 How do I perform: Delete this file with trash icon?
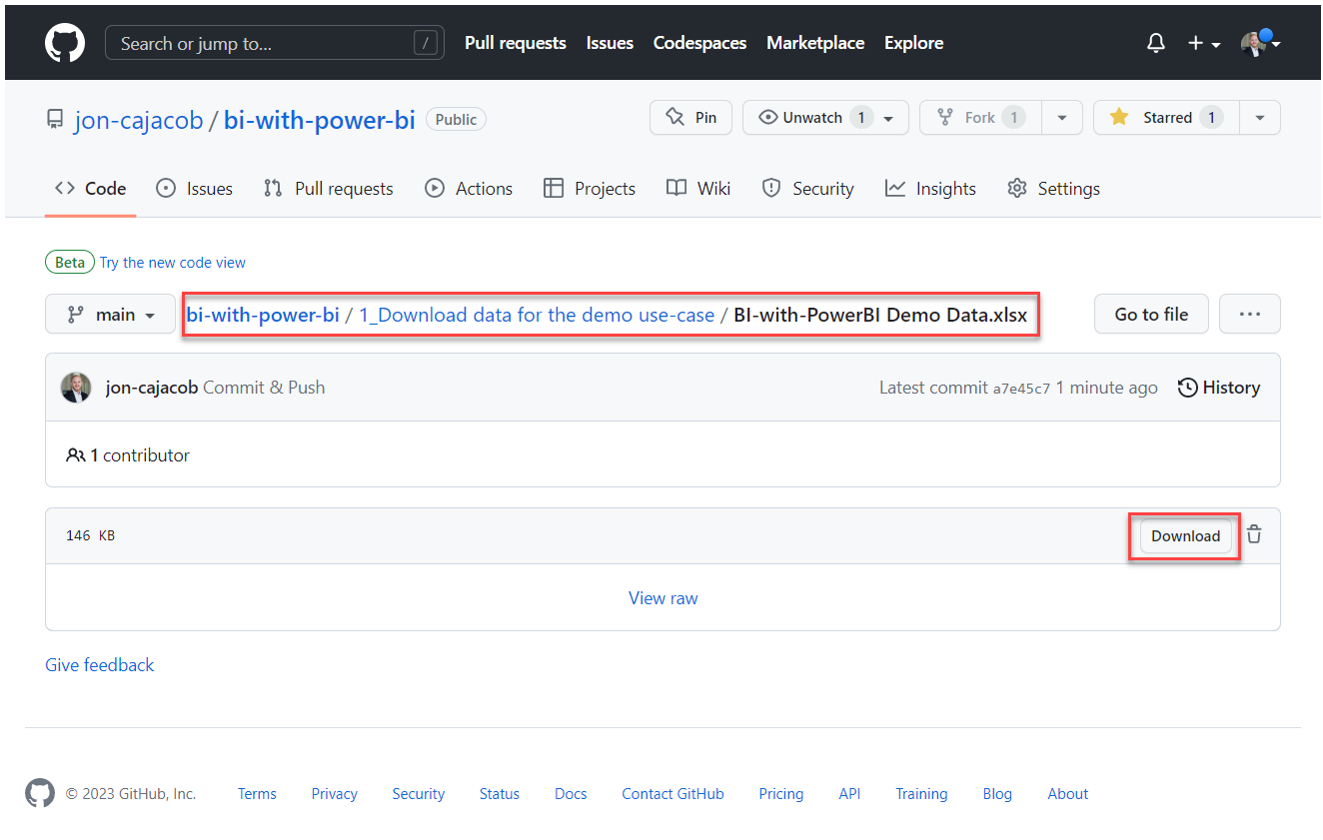click(x=1254, y=535)
